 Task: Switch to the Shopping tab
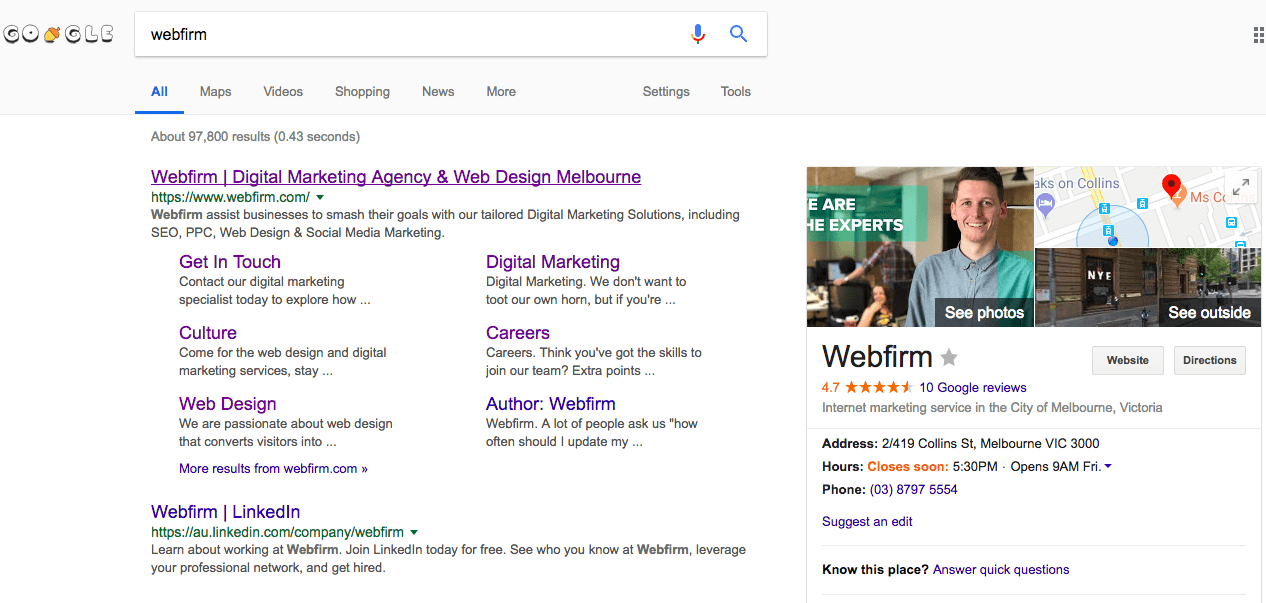point(362,91)
